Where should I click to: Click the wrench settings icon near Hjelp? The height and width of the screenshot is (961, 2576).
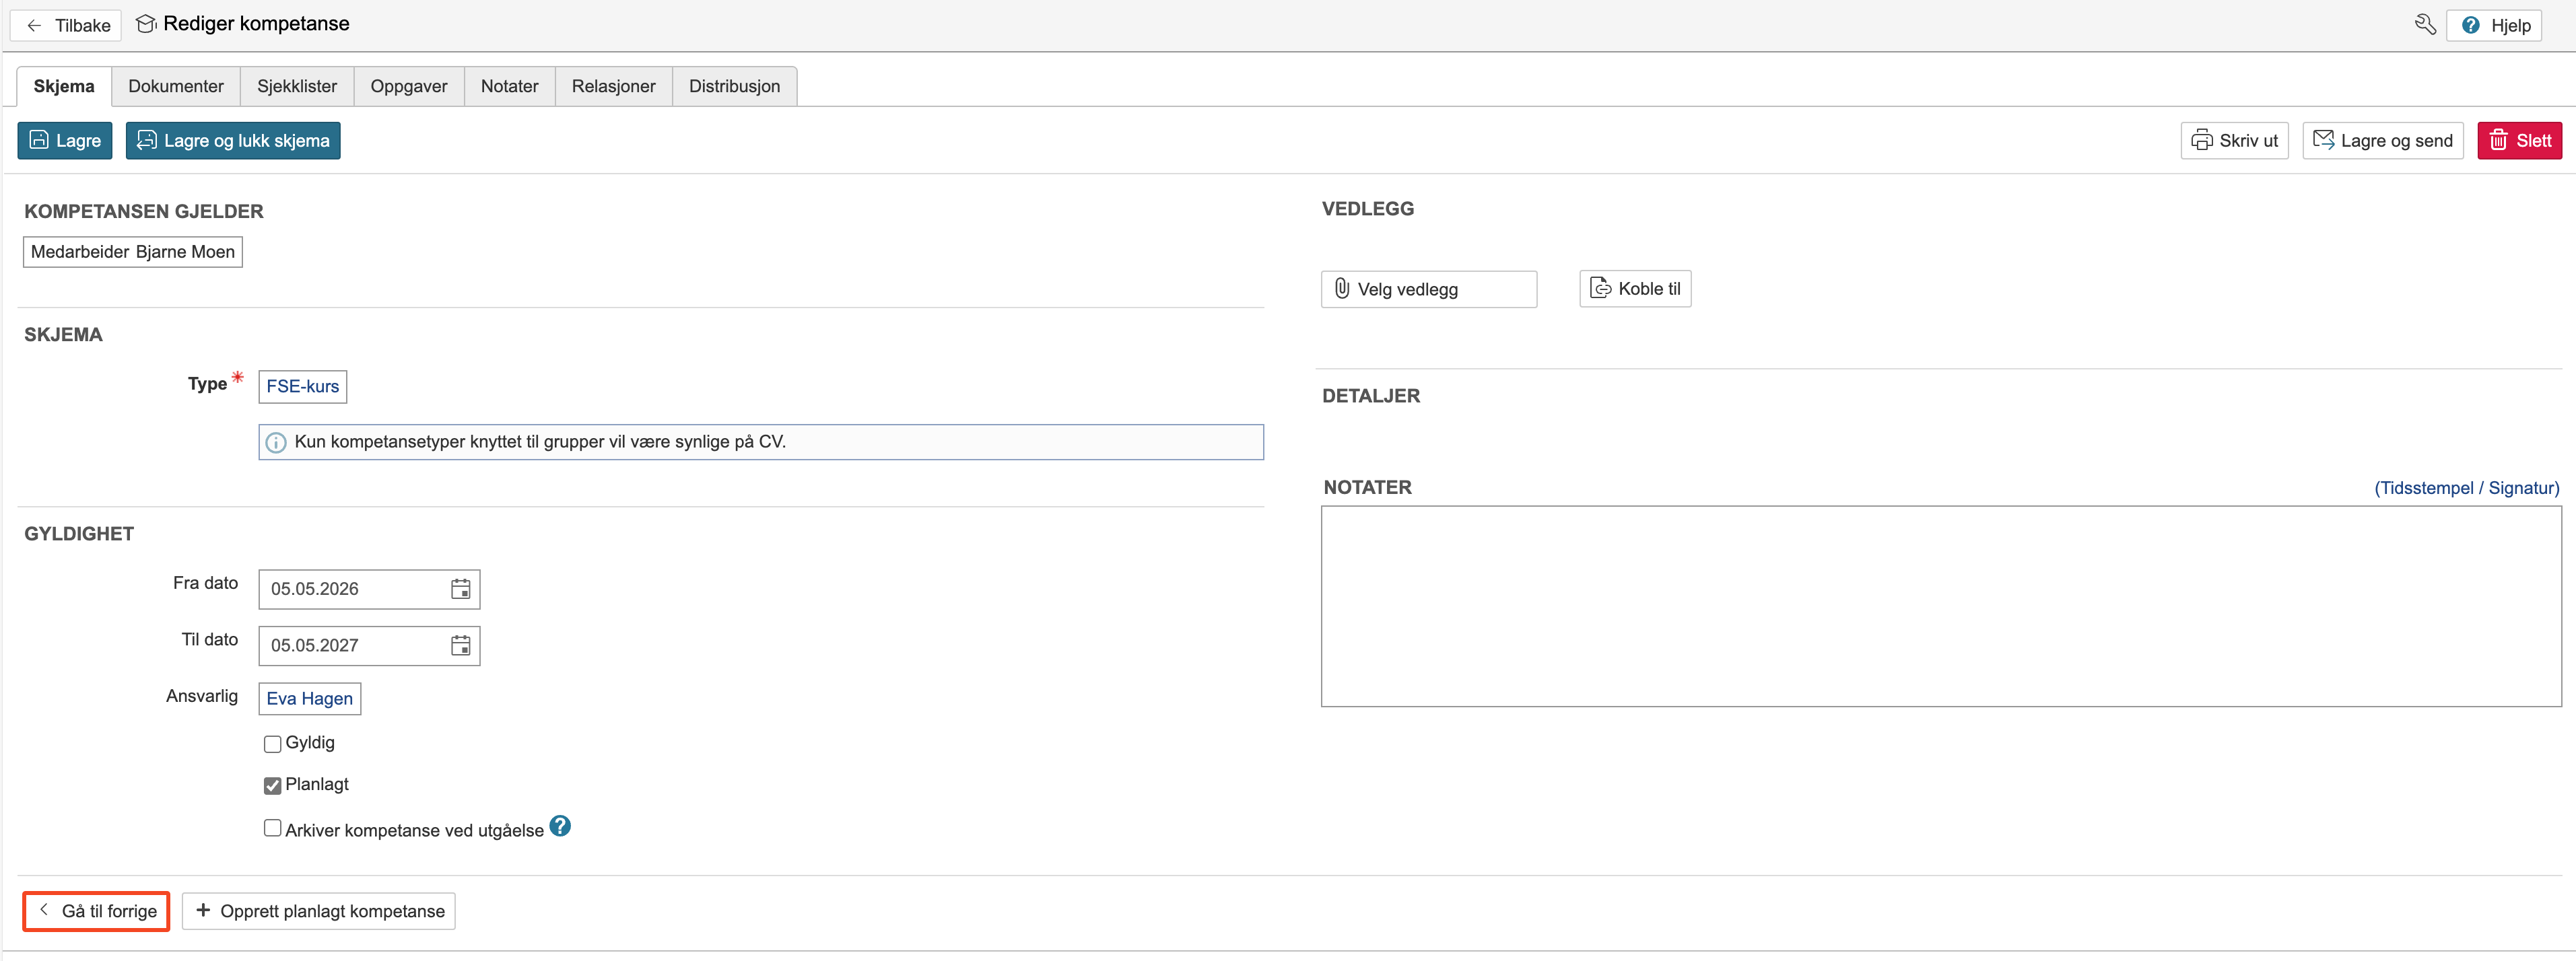(x=2424, y=25)
